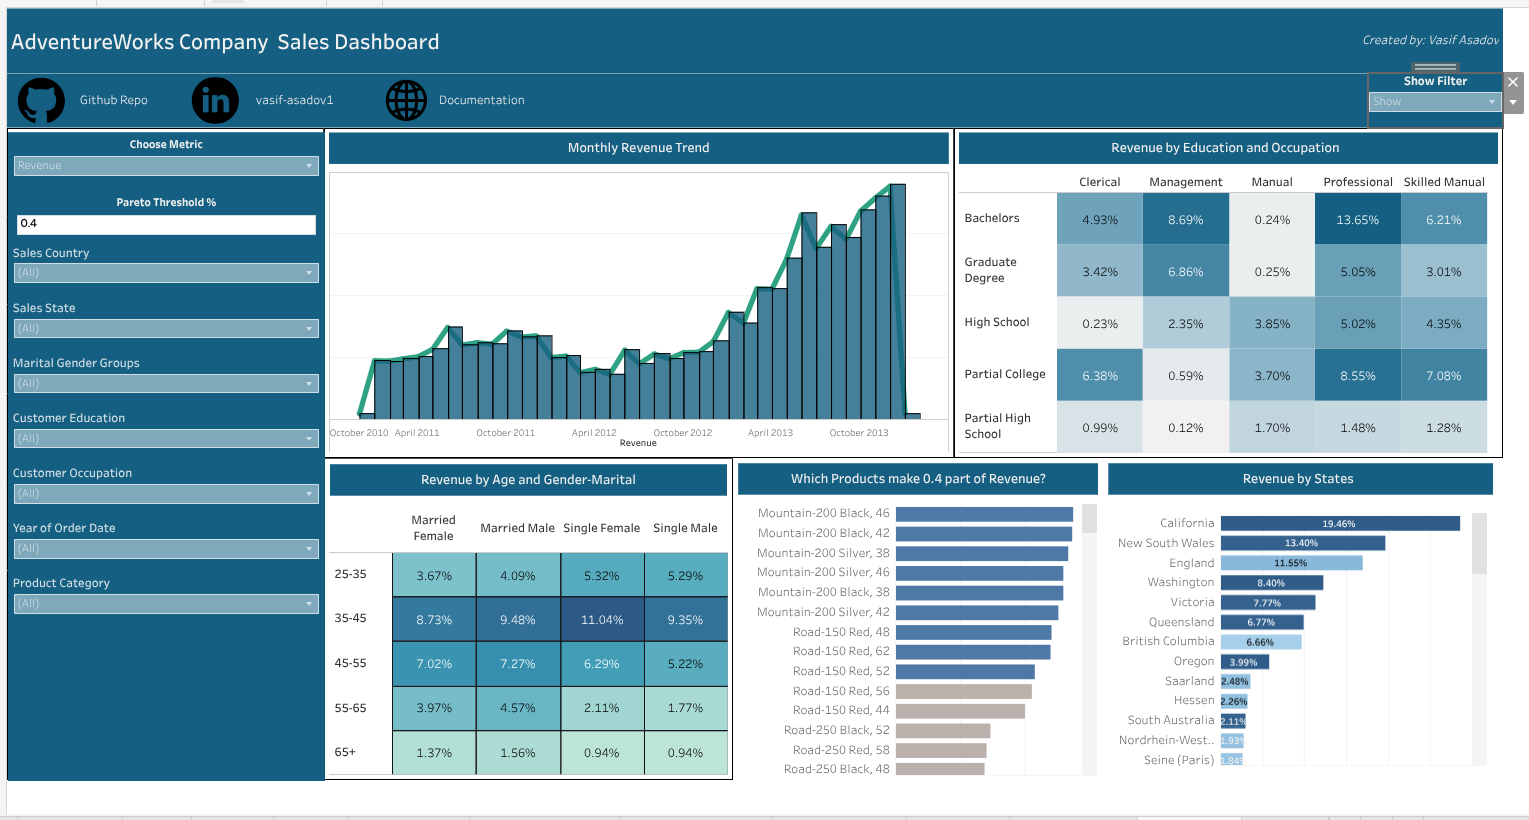Select the Queensland 6.77% bar
The width and height of the screenshot is (1529, 820).
[1262, 622]
